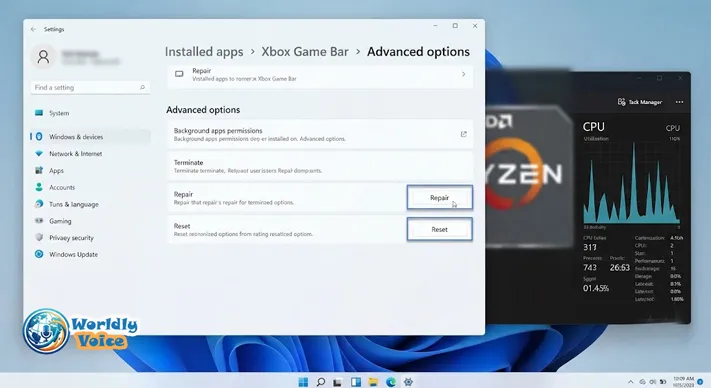The height and width of the screenshot is (388, 711).
Task: Select Windows & devices in sidebar
Action: [91, 136]
